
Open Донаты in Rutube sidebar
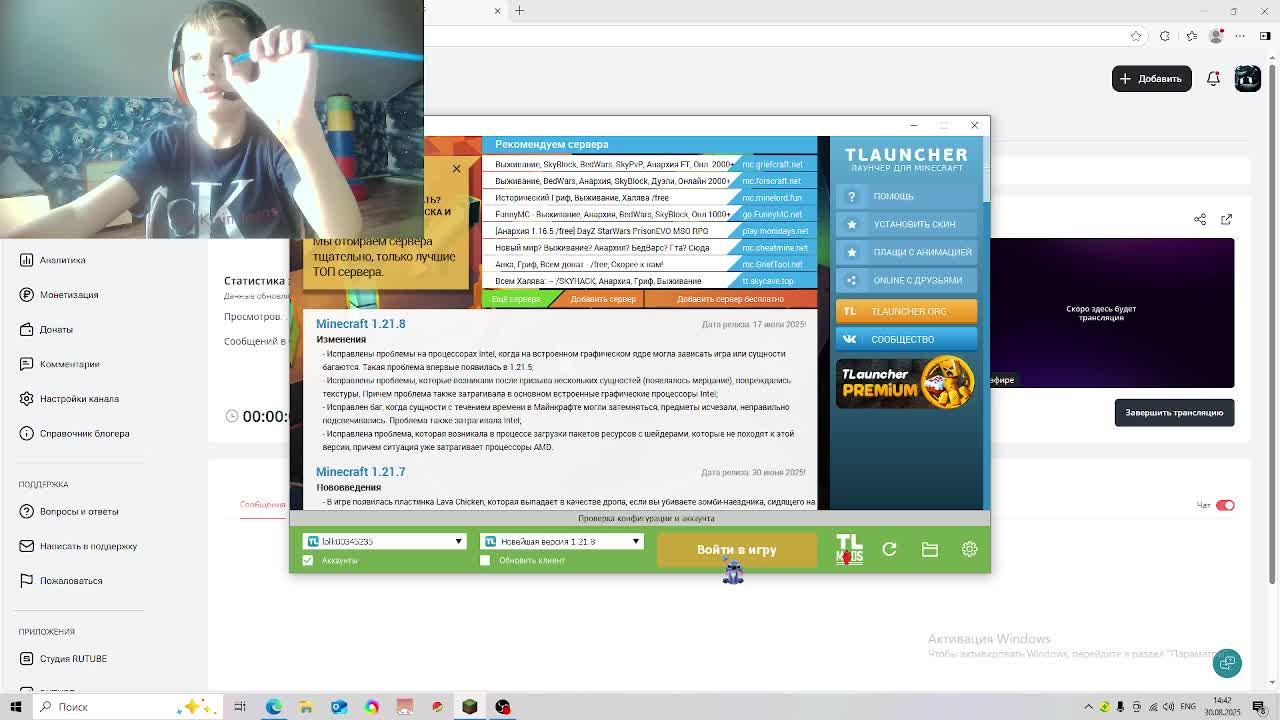tap(56, 329)
